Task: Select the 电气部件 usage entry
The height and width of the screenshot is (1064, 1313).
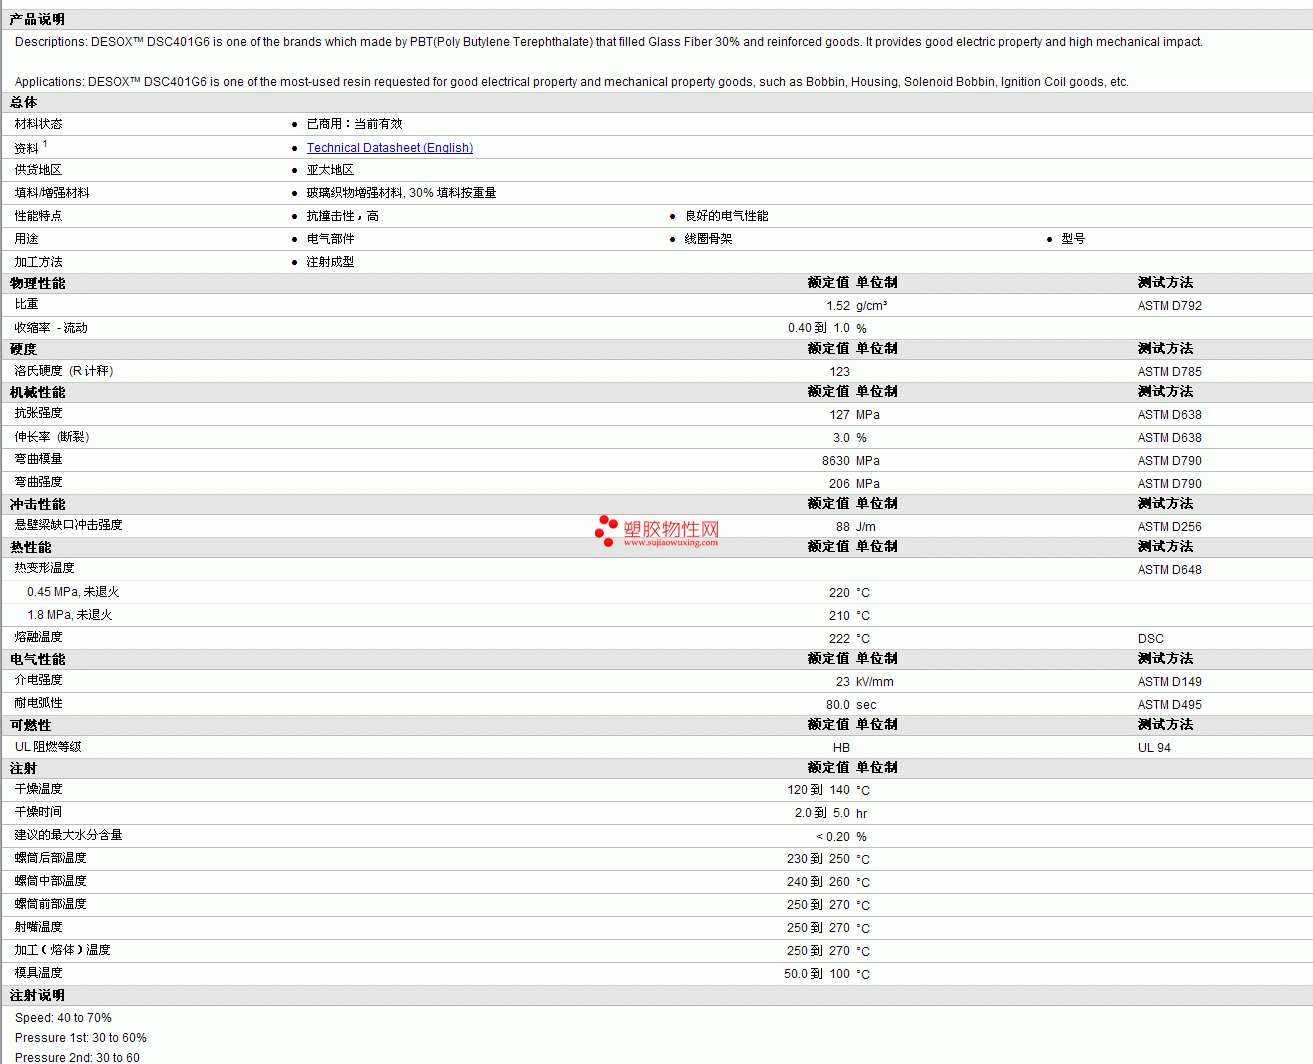Action: point(330,239)
